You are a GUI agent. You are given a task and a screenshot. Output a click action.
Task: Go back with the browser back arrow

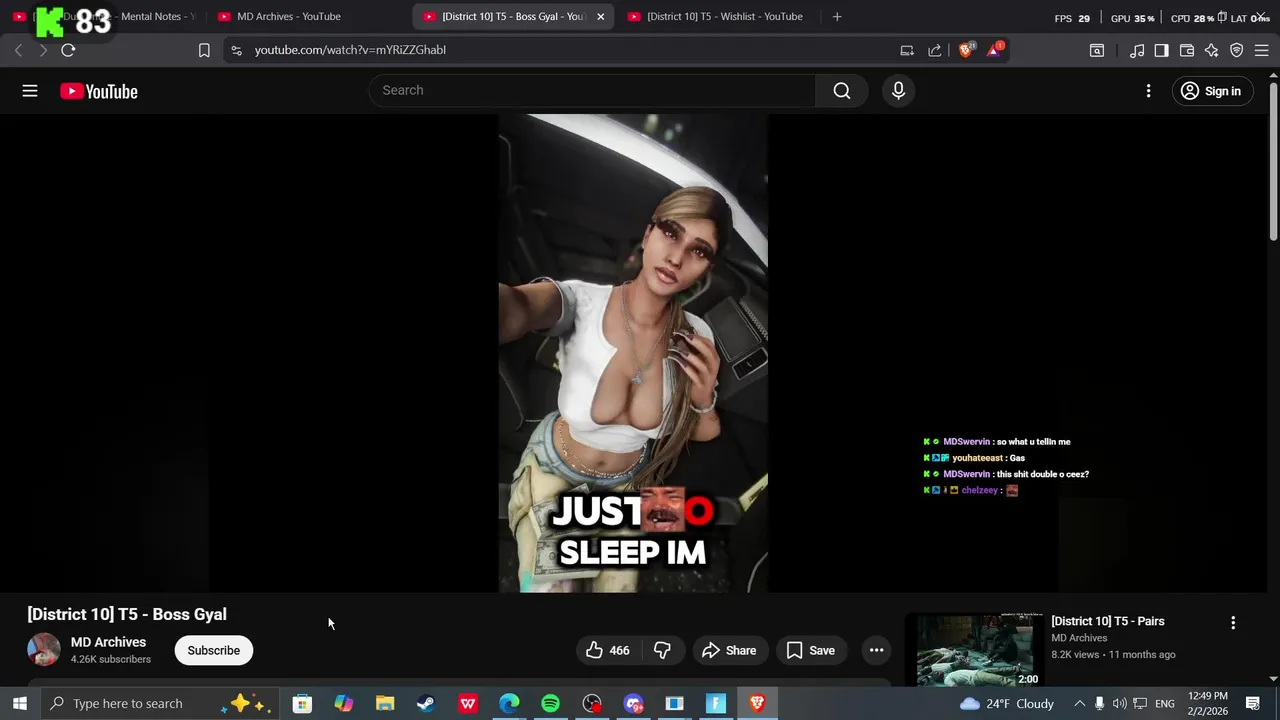point(18,50)
